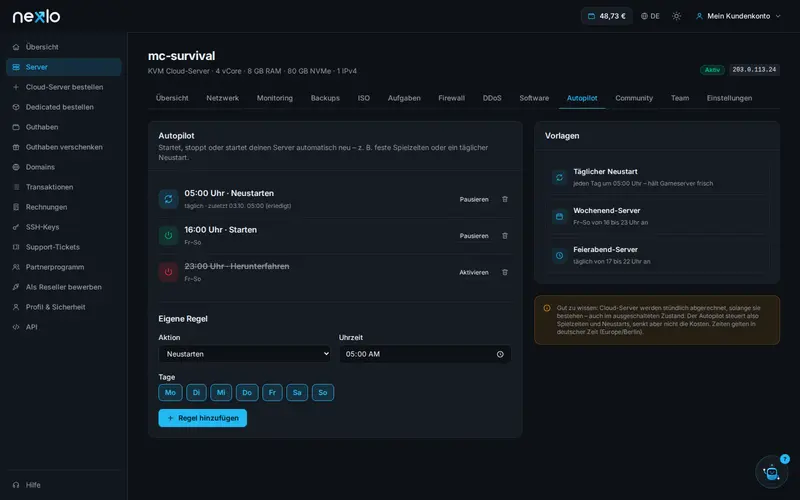Toggle the Do day chip
Viewport: 800px width, 500px height.
coord(247,392)
